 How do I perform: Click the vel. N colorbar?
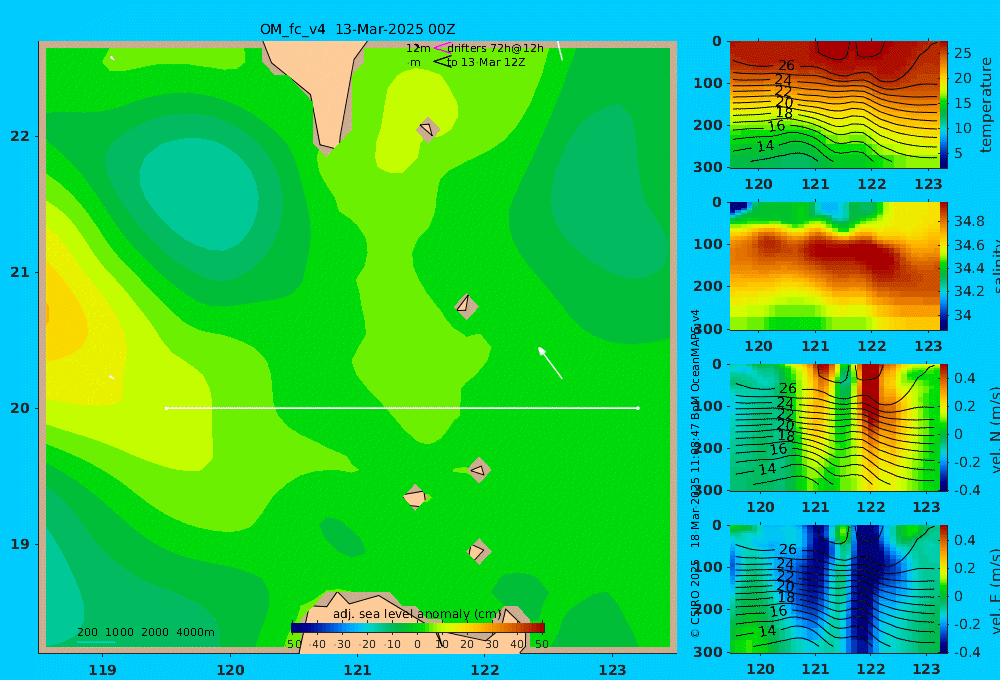tap(944, 427)
